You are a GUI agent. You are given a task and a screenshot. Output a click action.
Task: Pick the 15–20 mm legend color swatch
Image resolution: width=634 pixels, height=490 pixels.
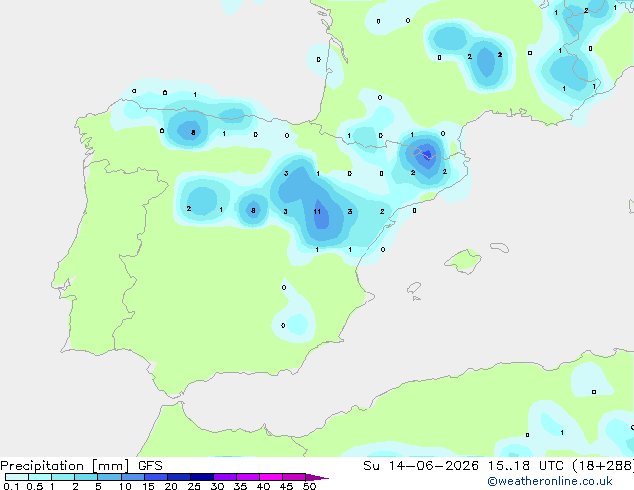click(x=155, y=477)
